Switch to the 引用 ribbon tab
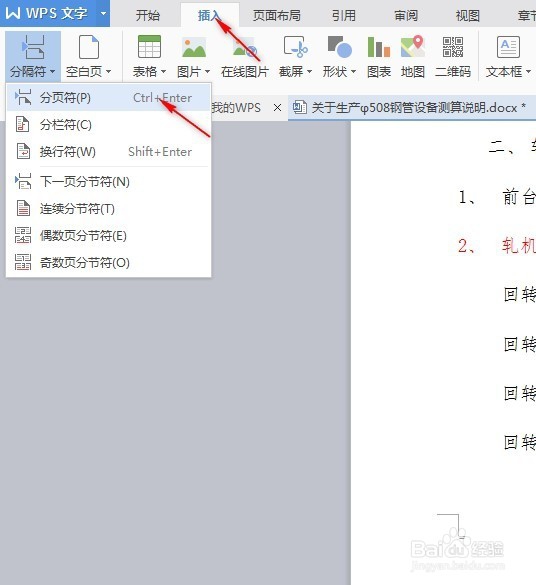This screenshot has width=536, height=585. click(344, 15)
